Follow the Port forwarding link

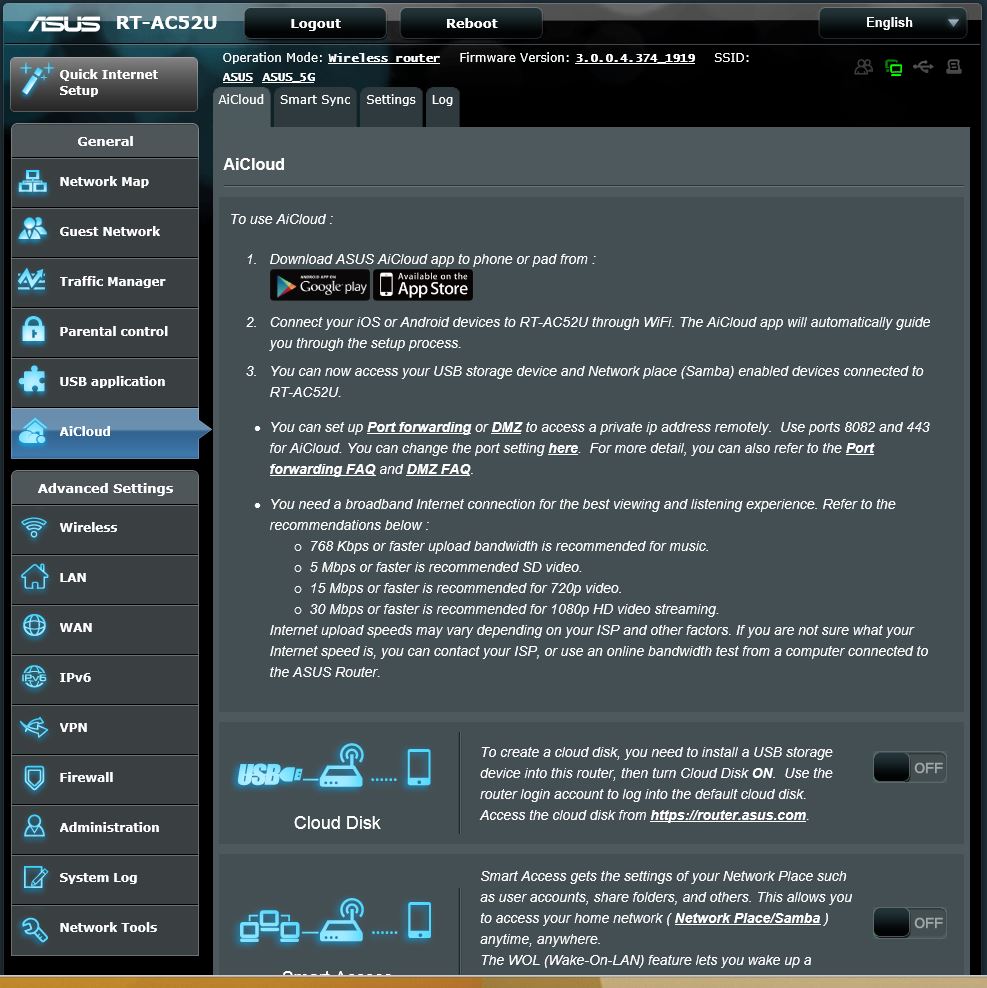pos(419,427)
